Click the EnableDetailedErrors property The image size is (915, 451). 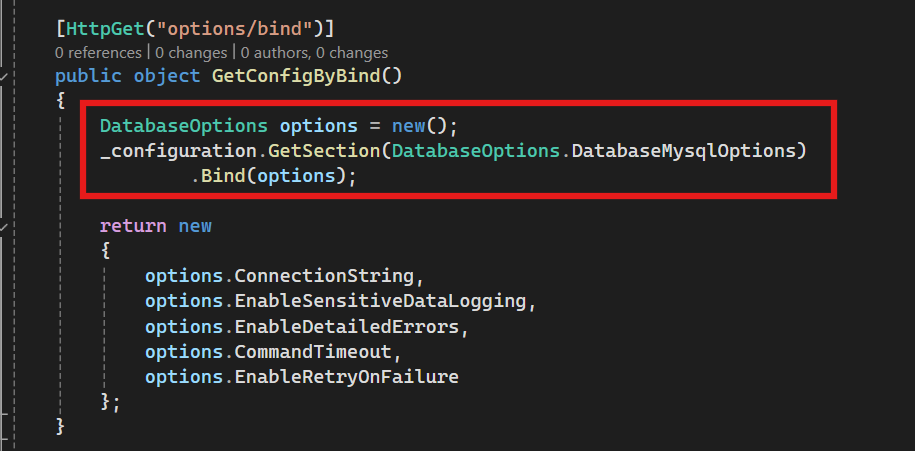tap(348, 326)
